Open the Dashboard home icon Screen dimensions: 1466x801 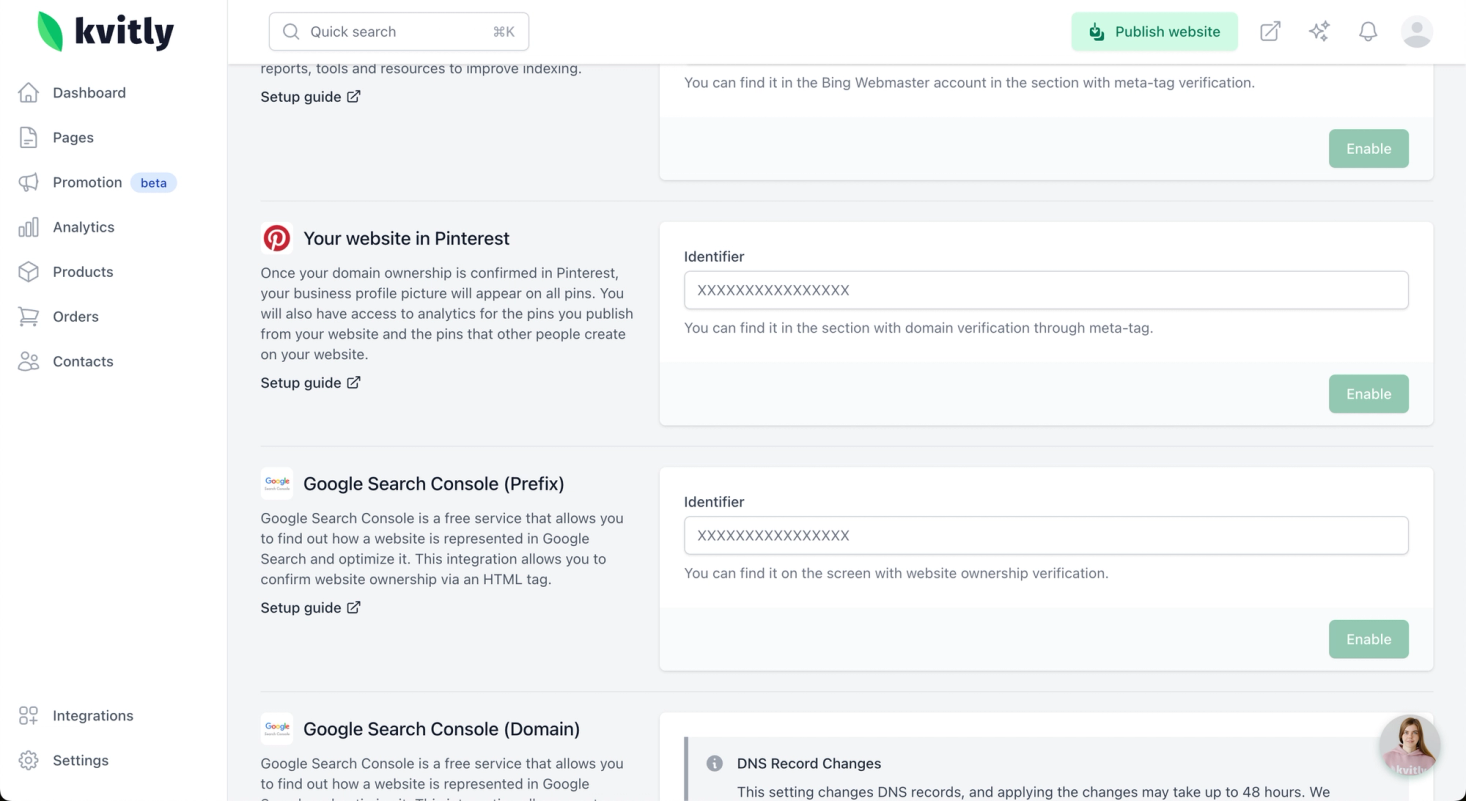(x=29, y=93)
